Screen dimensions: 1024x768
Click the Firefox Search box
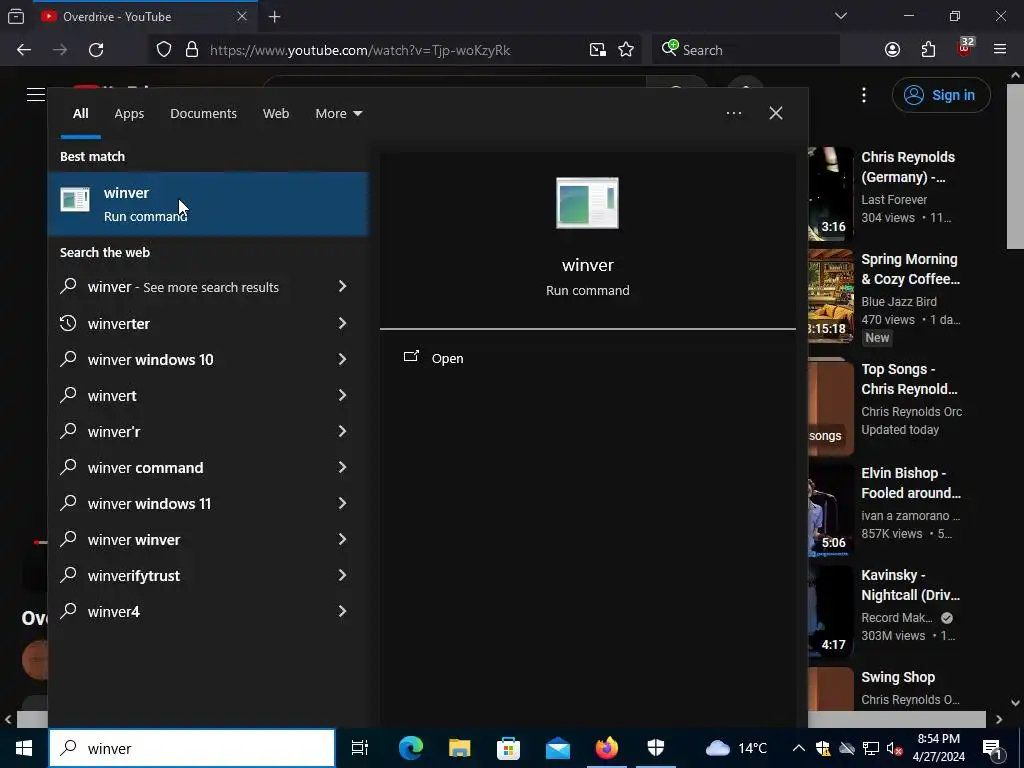click(746, 50)
